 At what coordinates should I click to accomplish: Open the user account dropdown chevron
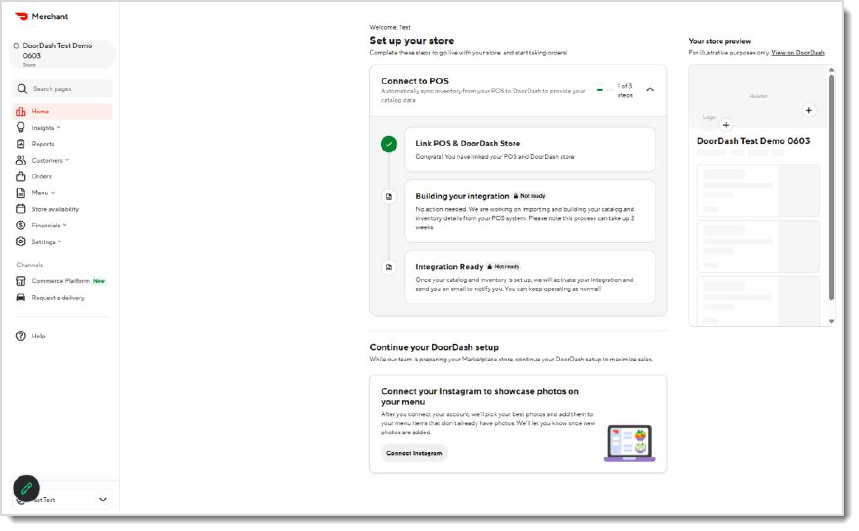(x=102, y=499)
